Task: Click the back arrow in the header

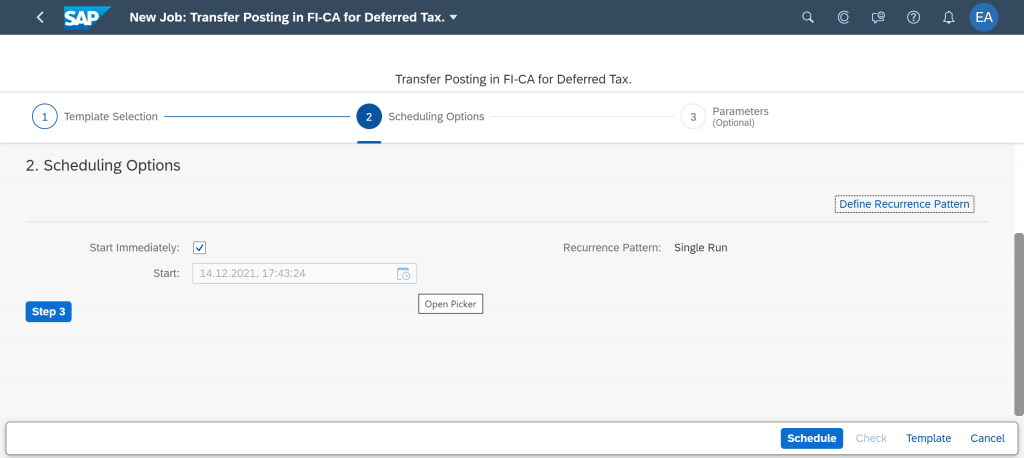Action: coord(40,18)
